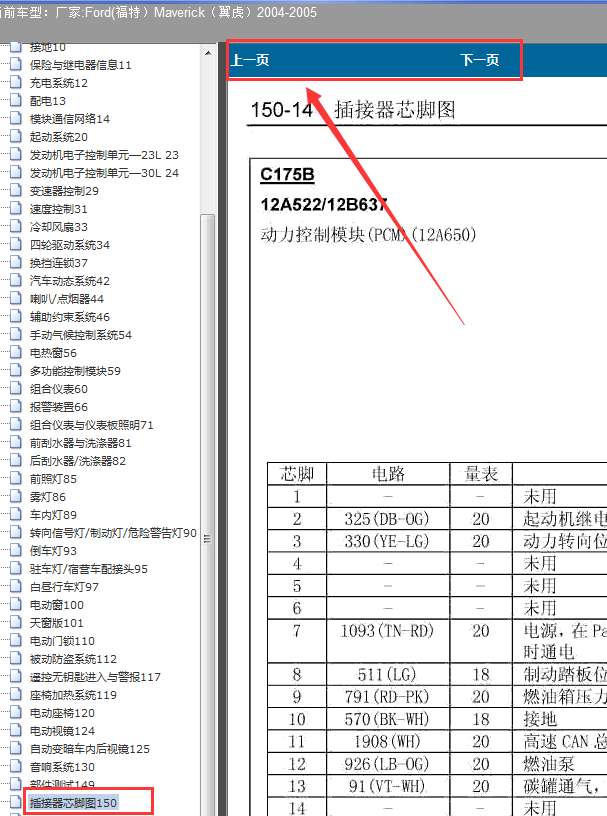
Task: Open 转向信号灯/制动灯/危险警告灯90
Action: tap(113, 533)
